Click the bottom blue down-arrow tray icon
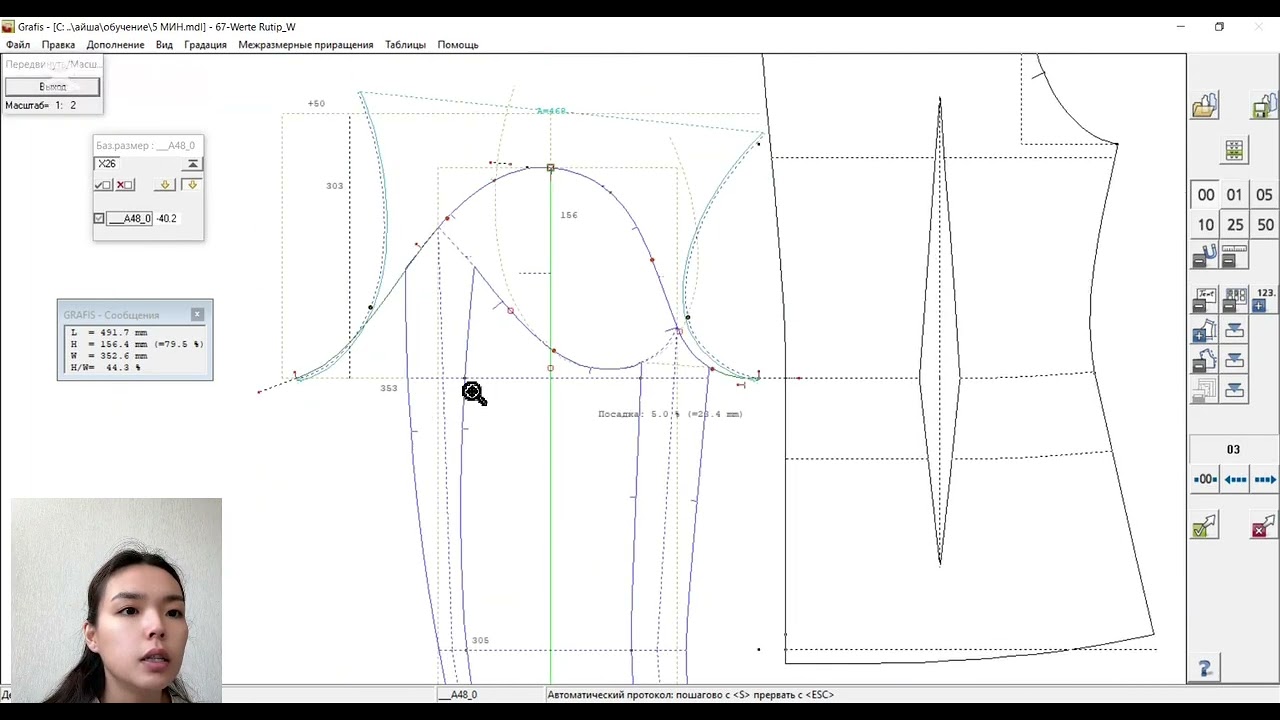 pyautogui.click(x=1234, y=391)
